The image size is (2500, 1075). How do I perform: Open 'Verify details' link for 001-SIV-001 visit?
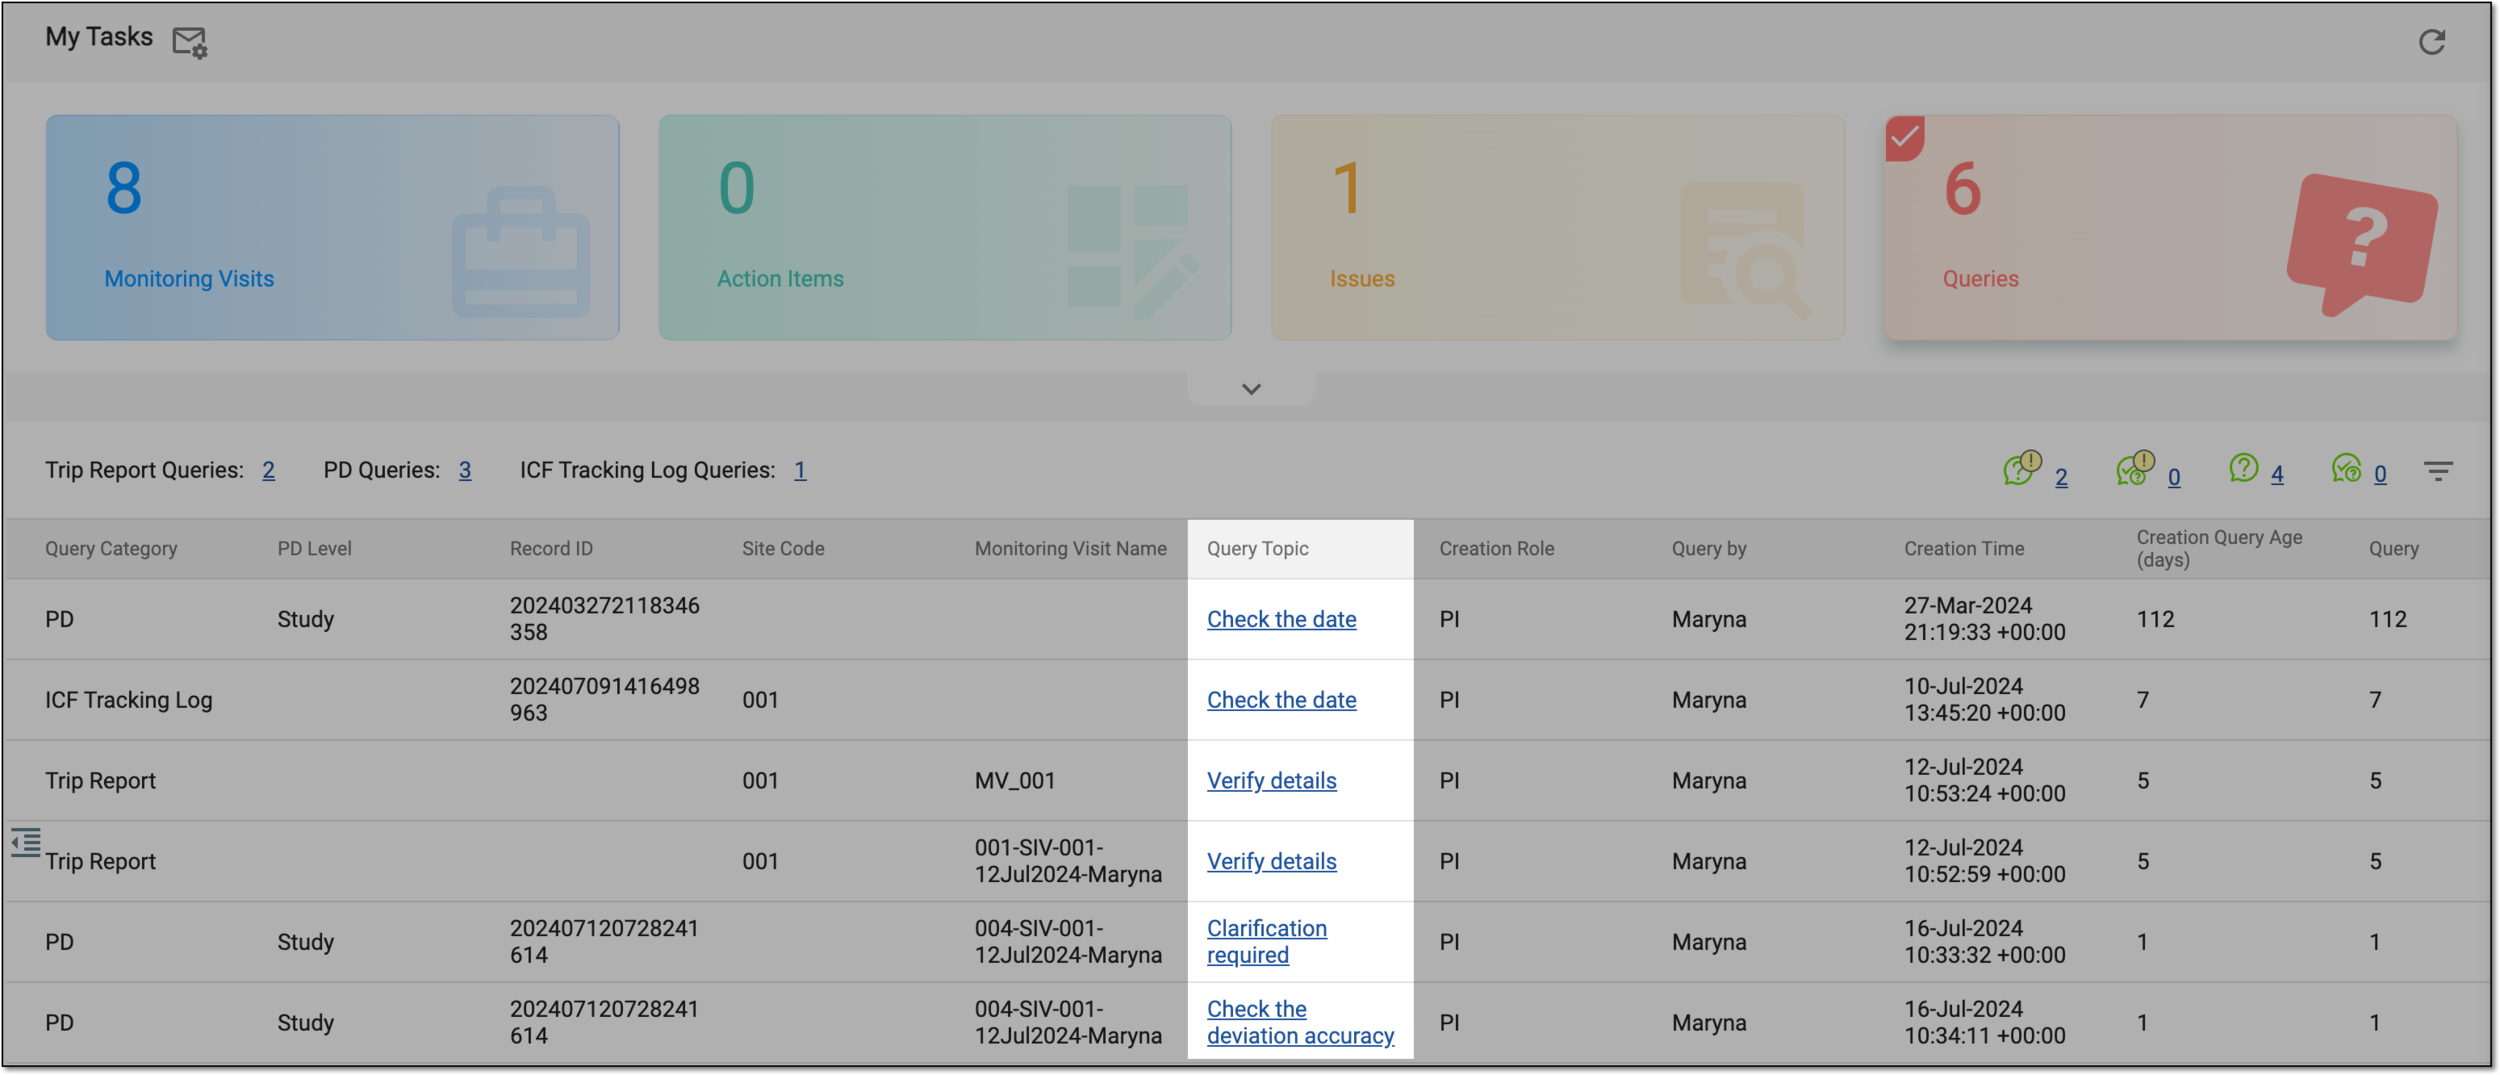point(1271,862)
